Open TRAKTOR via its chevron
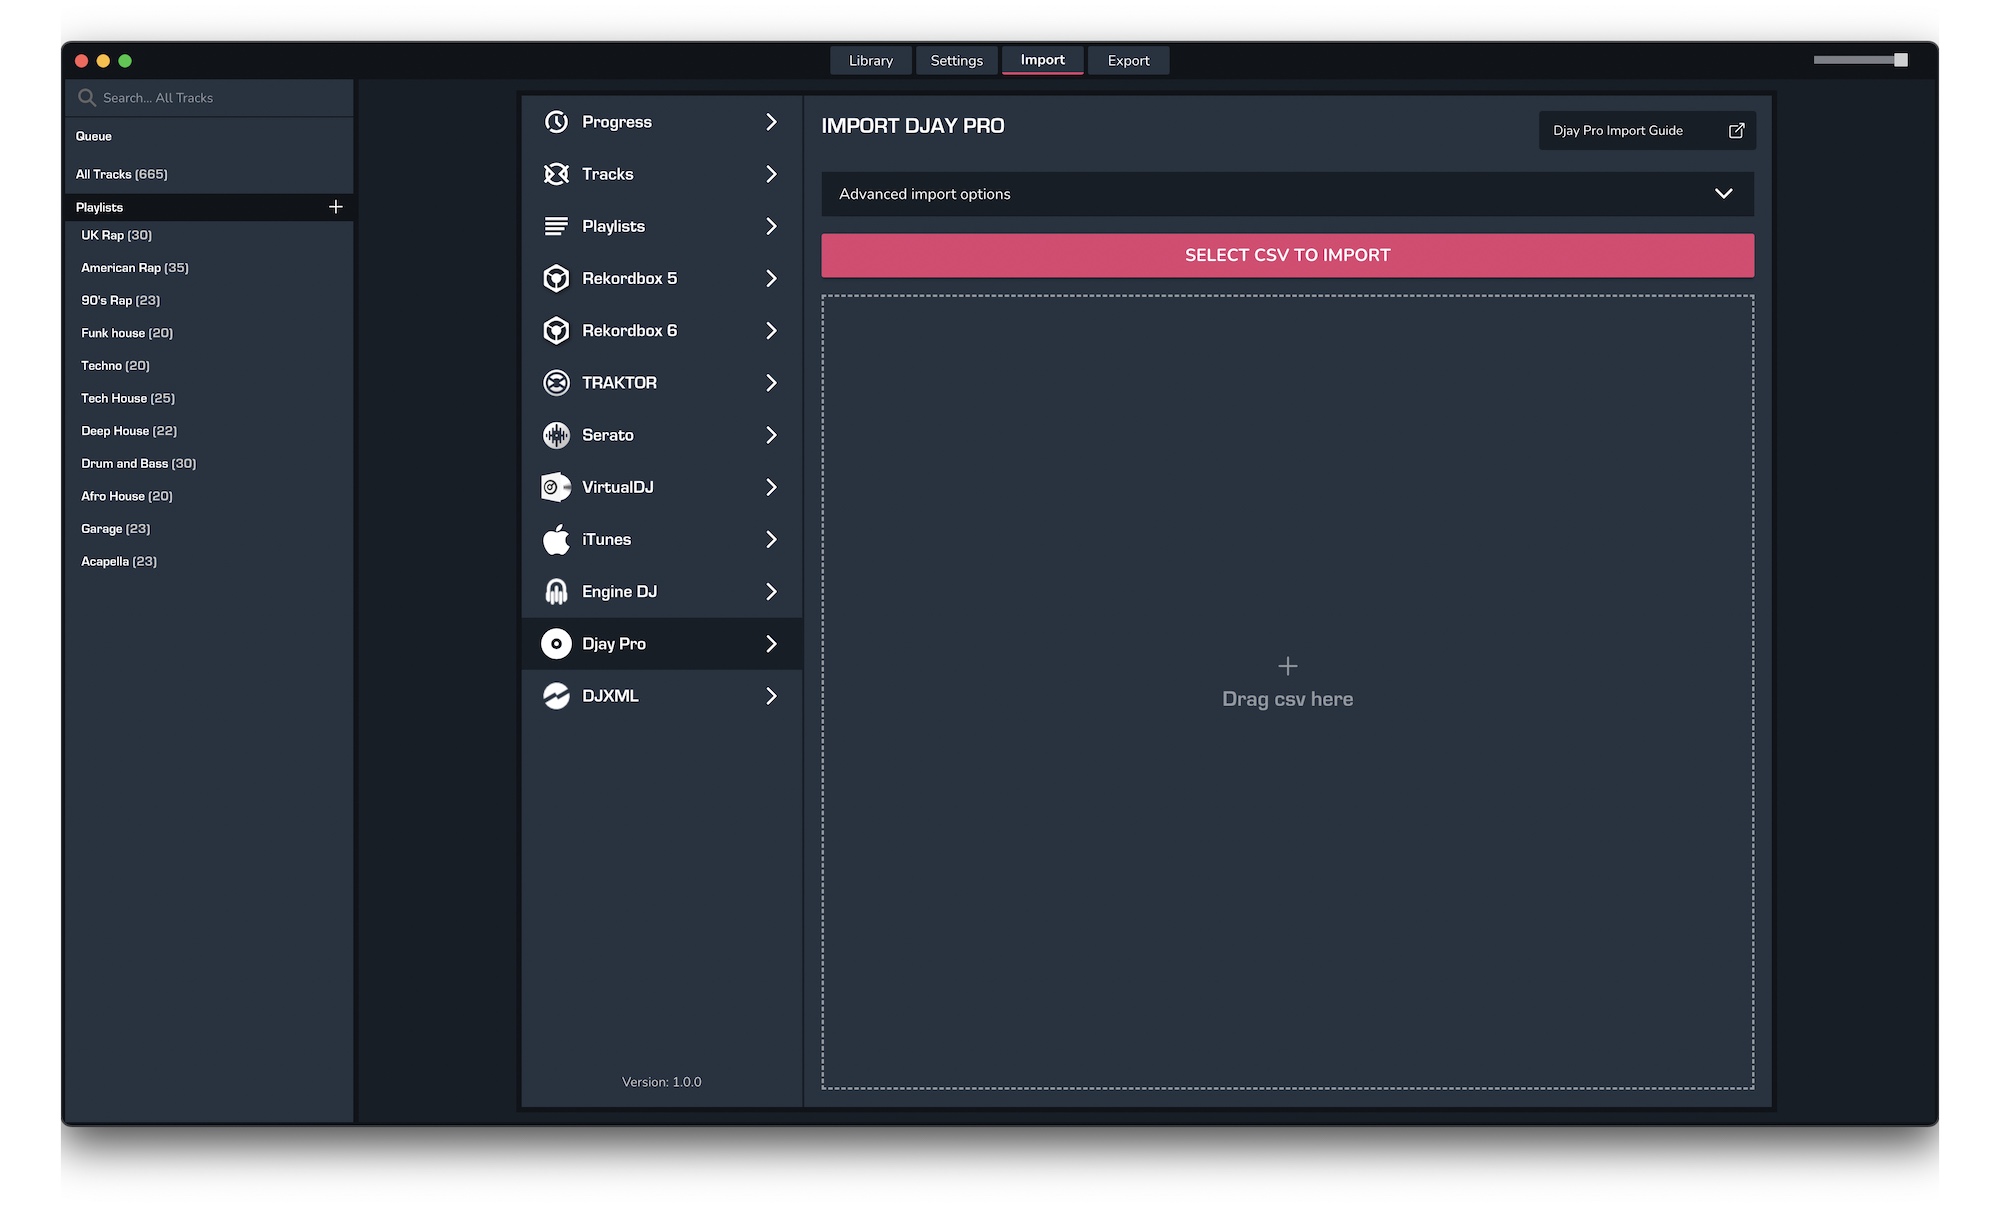 point(771,383)
